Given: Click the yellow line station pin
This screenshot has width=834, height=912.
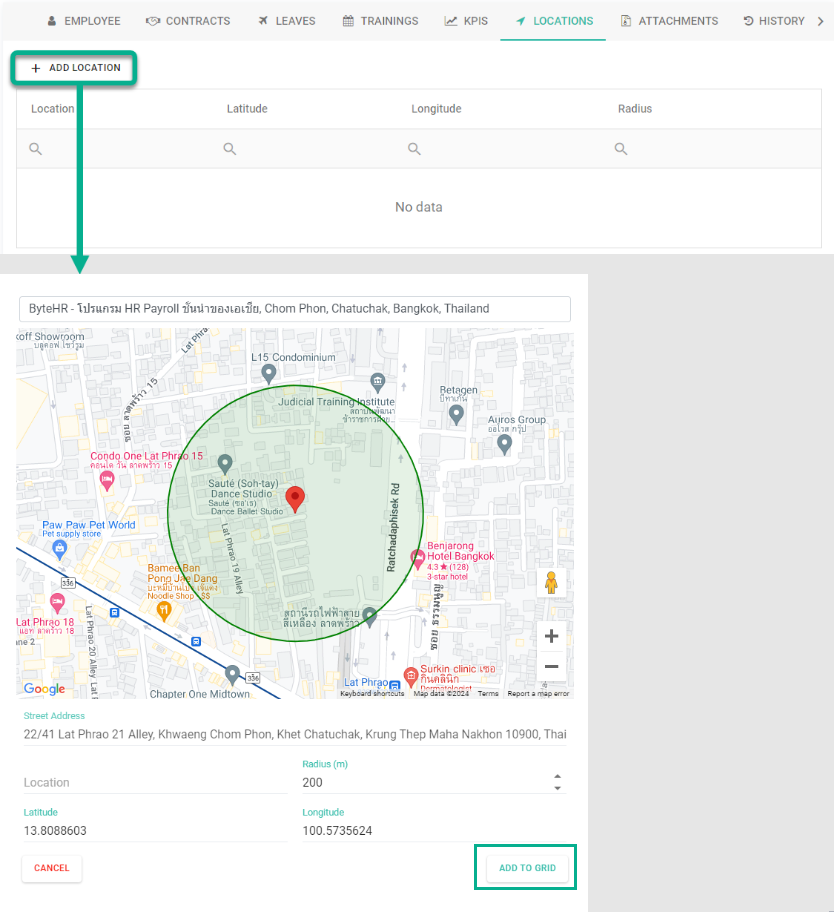Looking at the screenshot, I should click(369, 617).
